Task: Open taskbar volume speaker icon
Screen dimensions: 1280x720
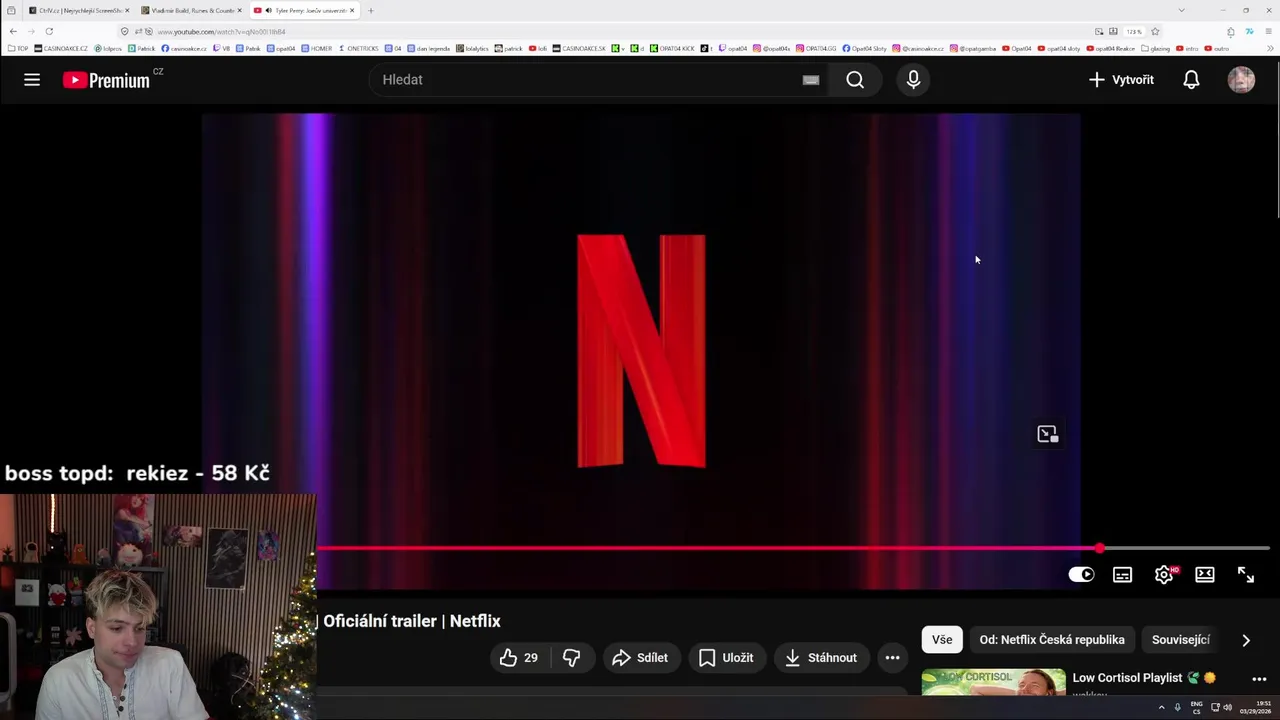Action: pos(1227,707)
